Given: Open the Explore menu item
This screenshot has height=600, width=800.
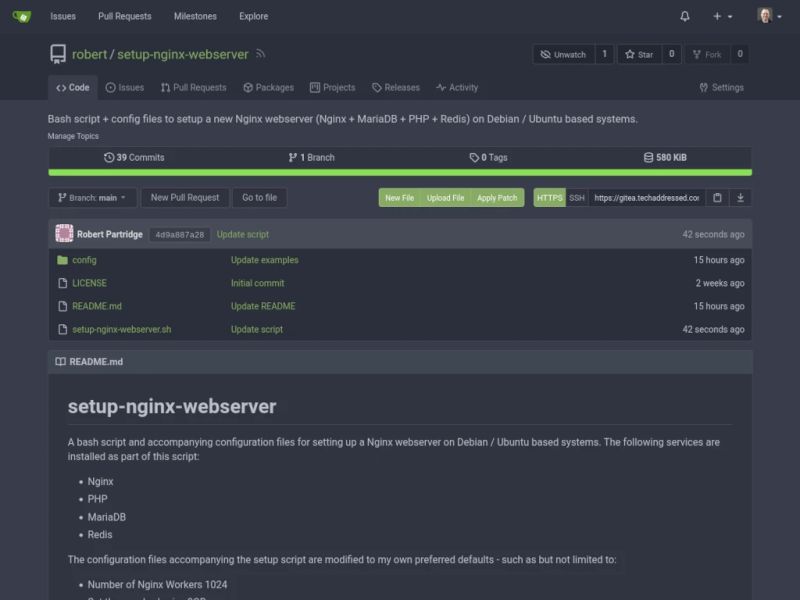Looking at the screenshot, I should [253, 16].
